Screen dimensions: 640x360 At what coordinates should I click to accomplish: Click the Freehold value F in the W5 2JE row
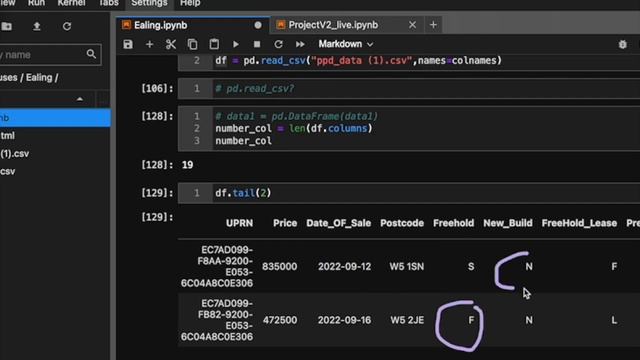point(471,320)
